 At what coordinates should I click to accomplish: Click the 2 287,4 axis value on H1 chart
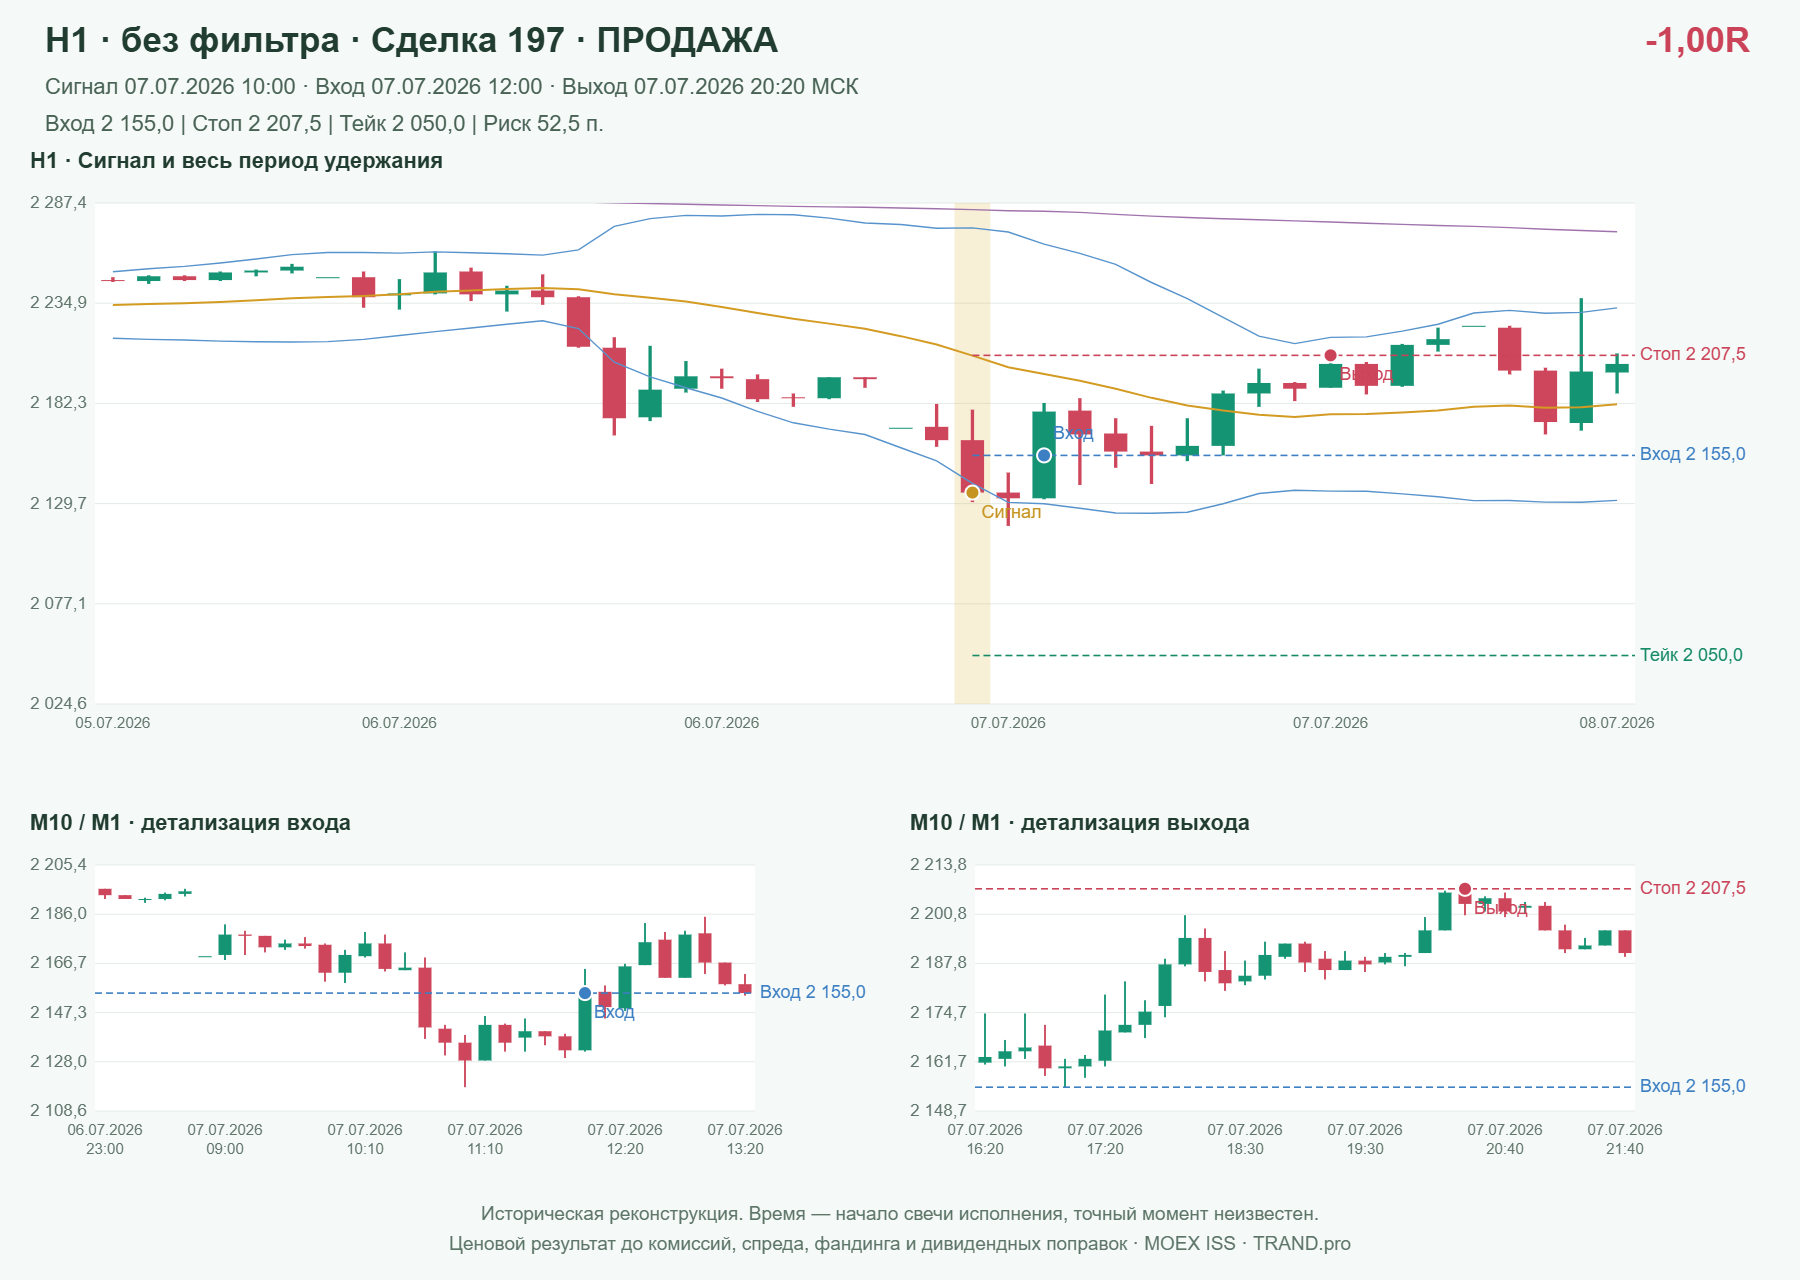pos(58,203)
